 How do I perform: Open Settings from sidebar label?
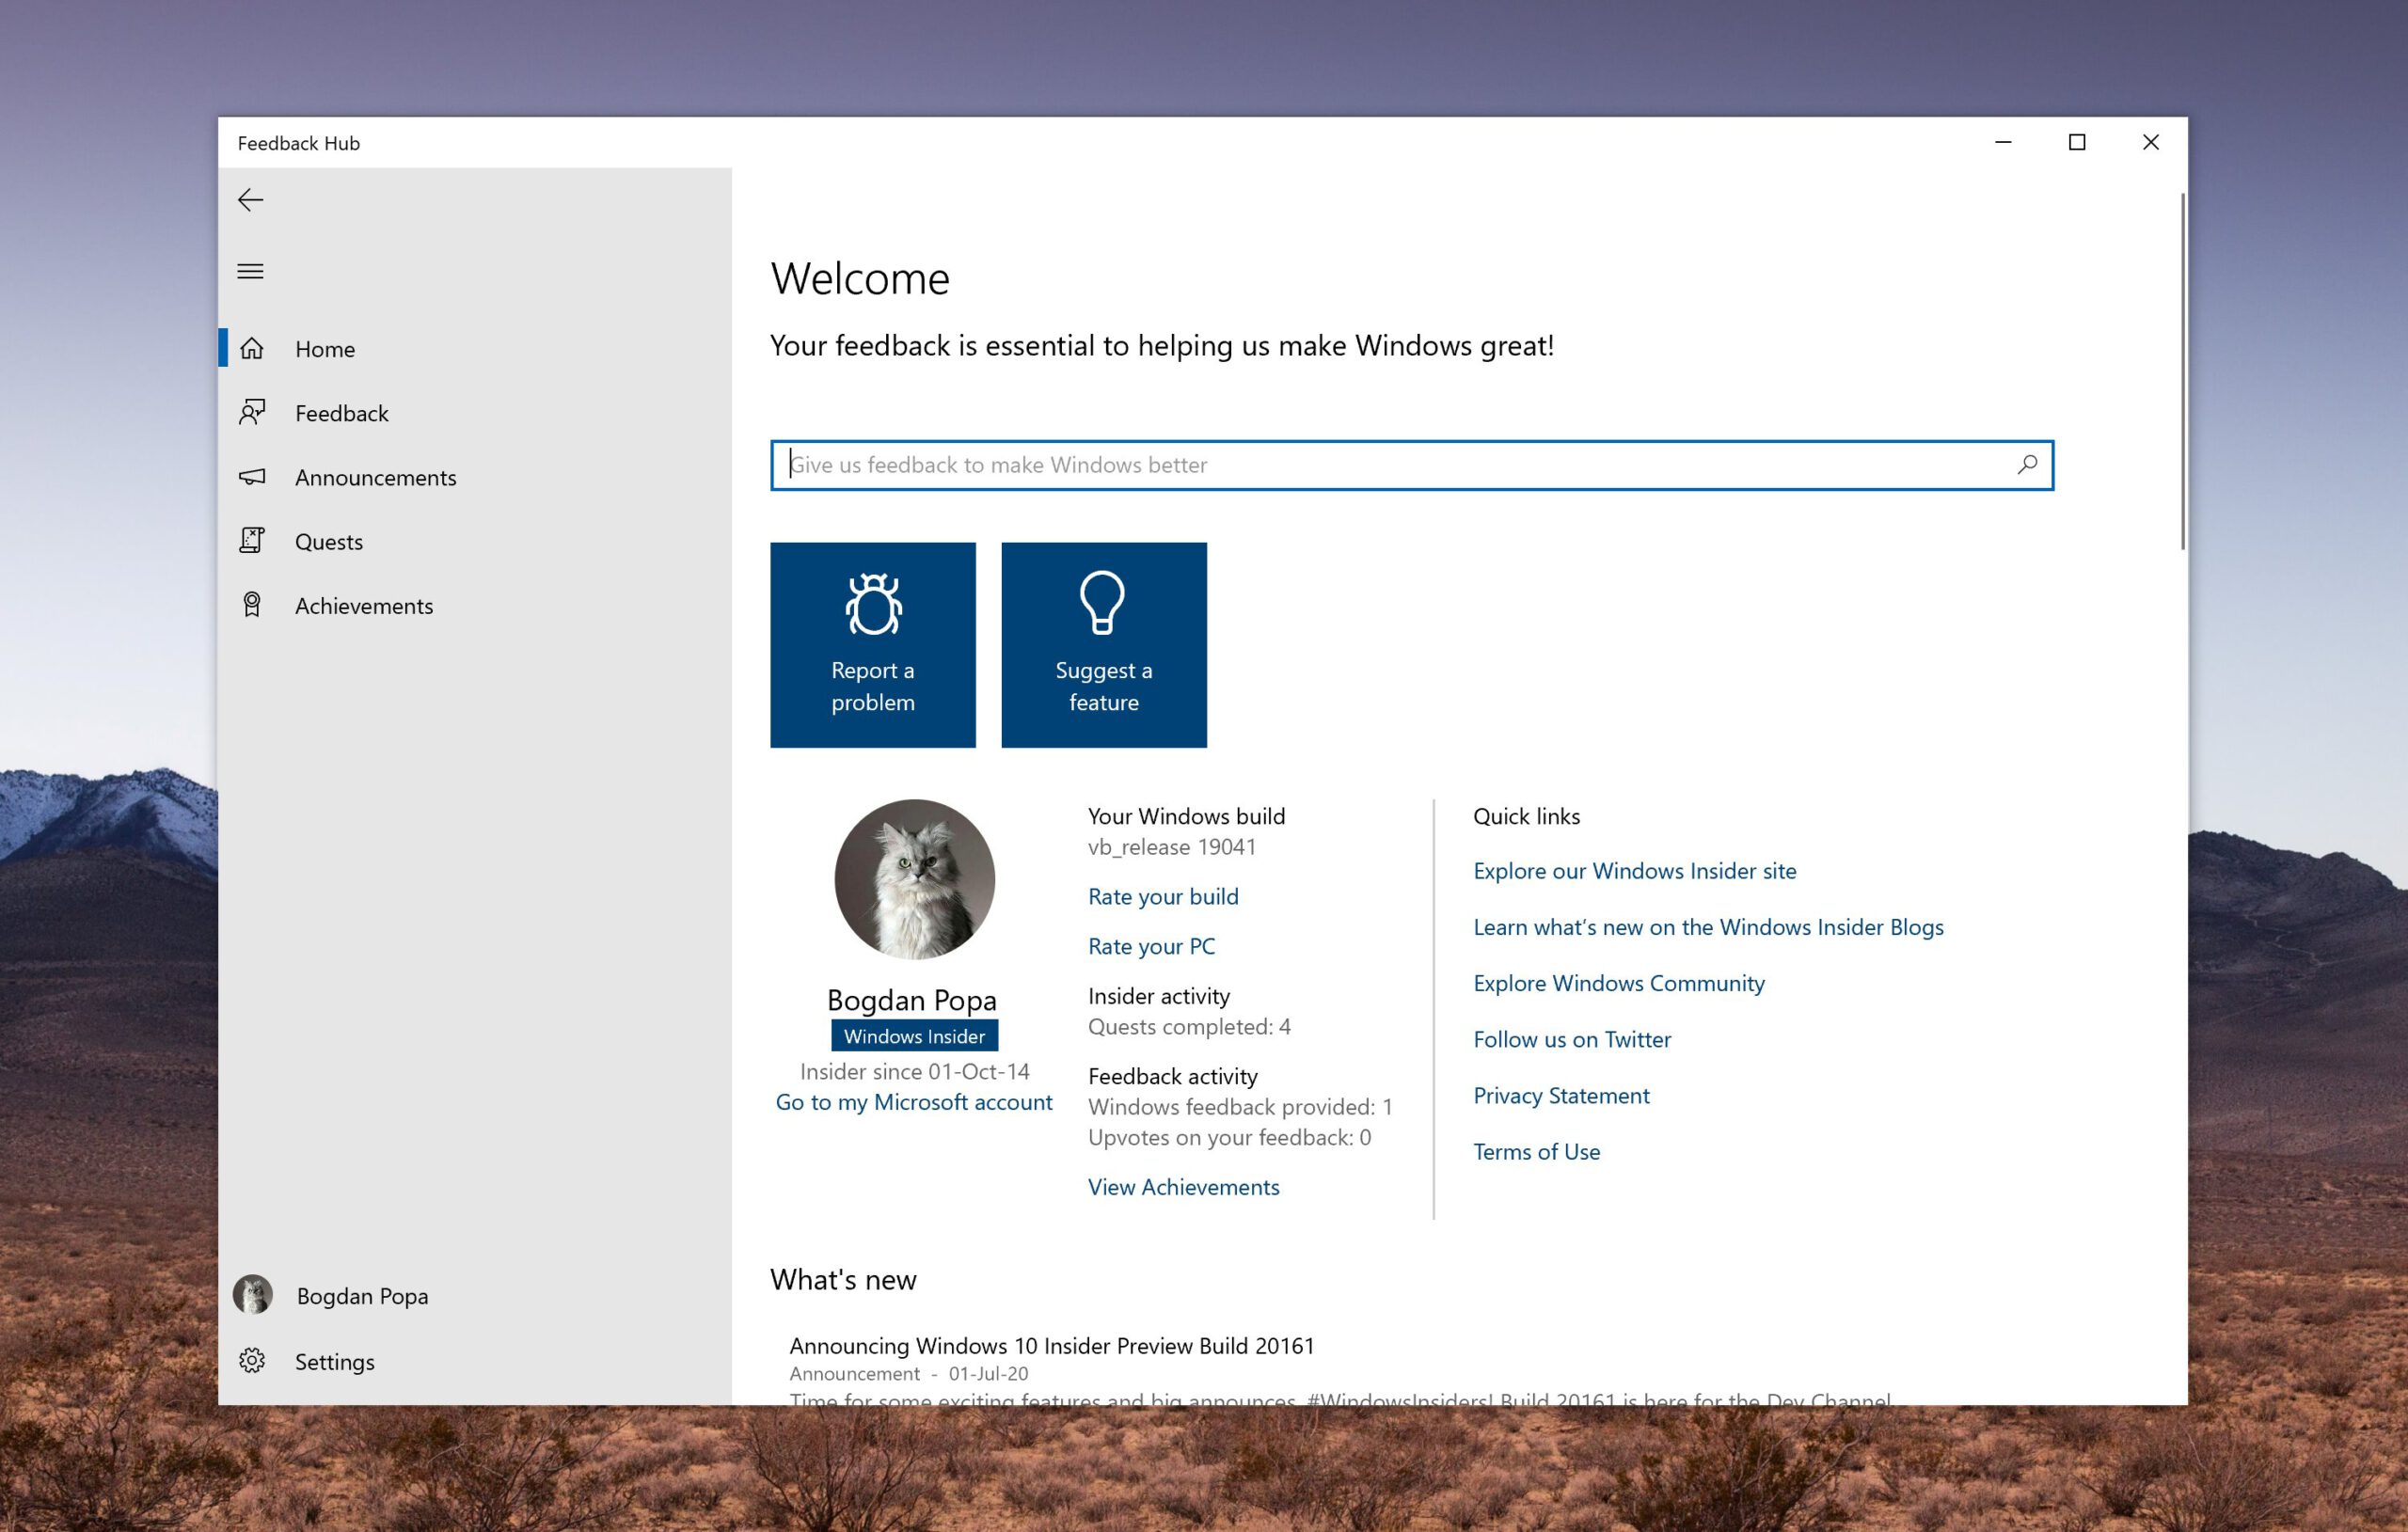point(335,1362)
